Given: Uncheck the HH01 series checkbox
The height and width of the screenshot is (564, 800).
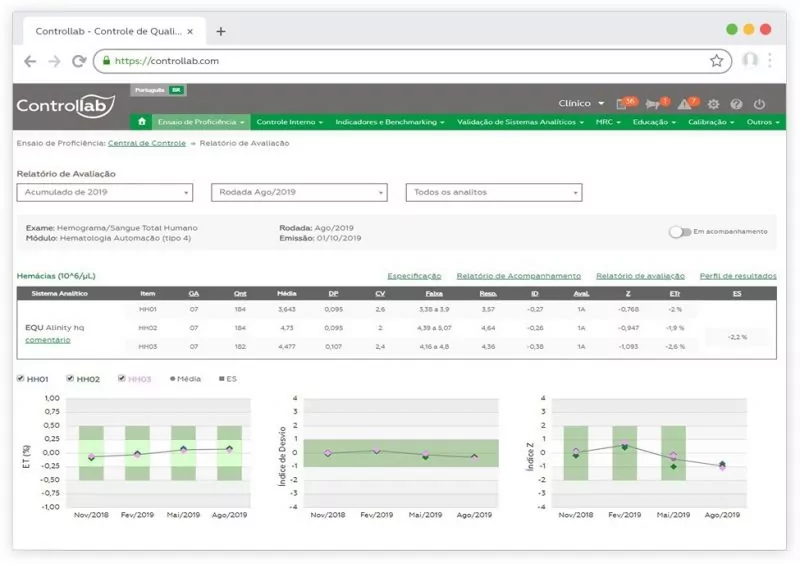Looking at the screenshot, I should pyautogui.click(x=22, y=379).
